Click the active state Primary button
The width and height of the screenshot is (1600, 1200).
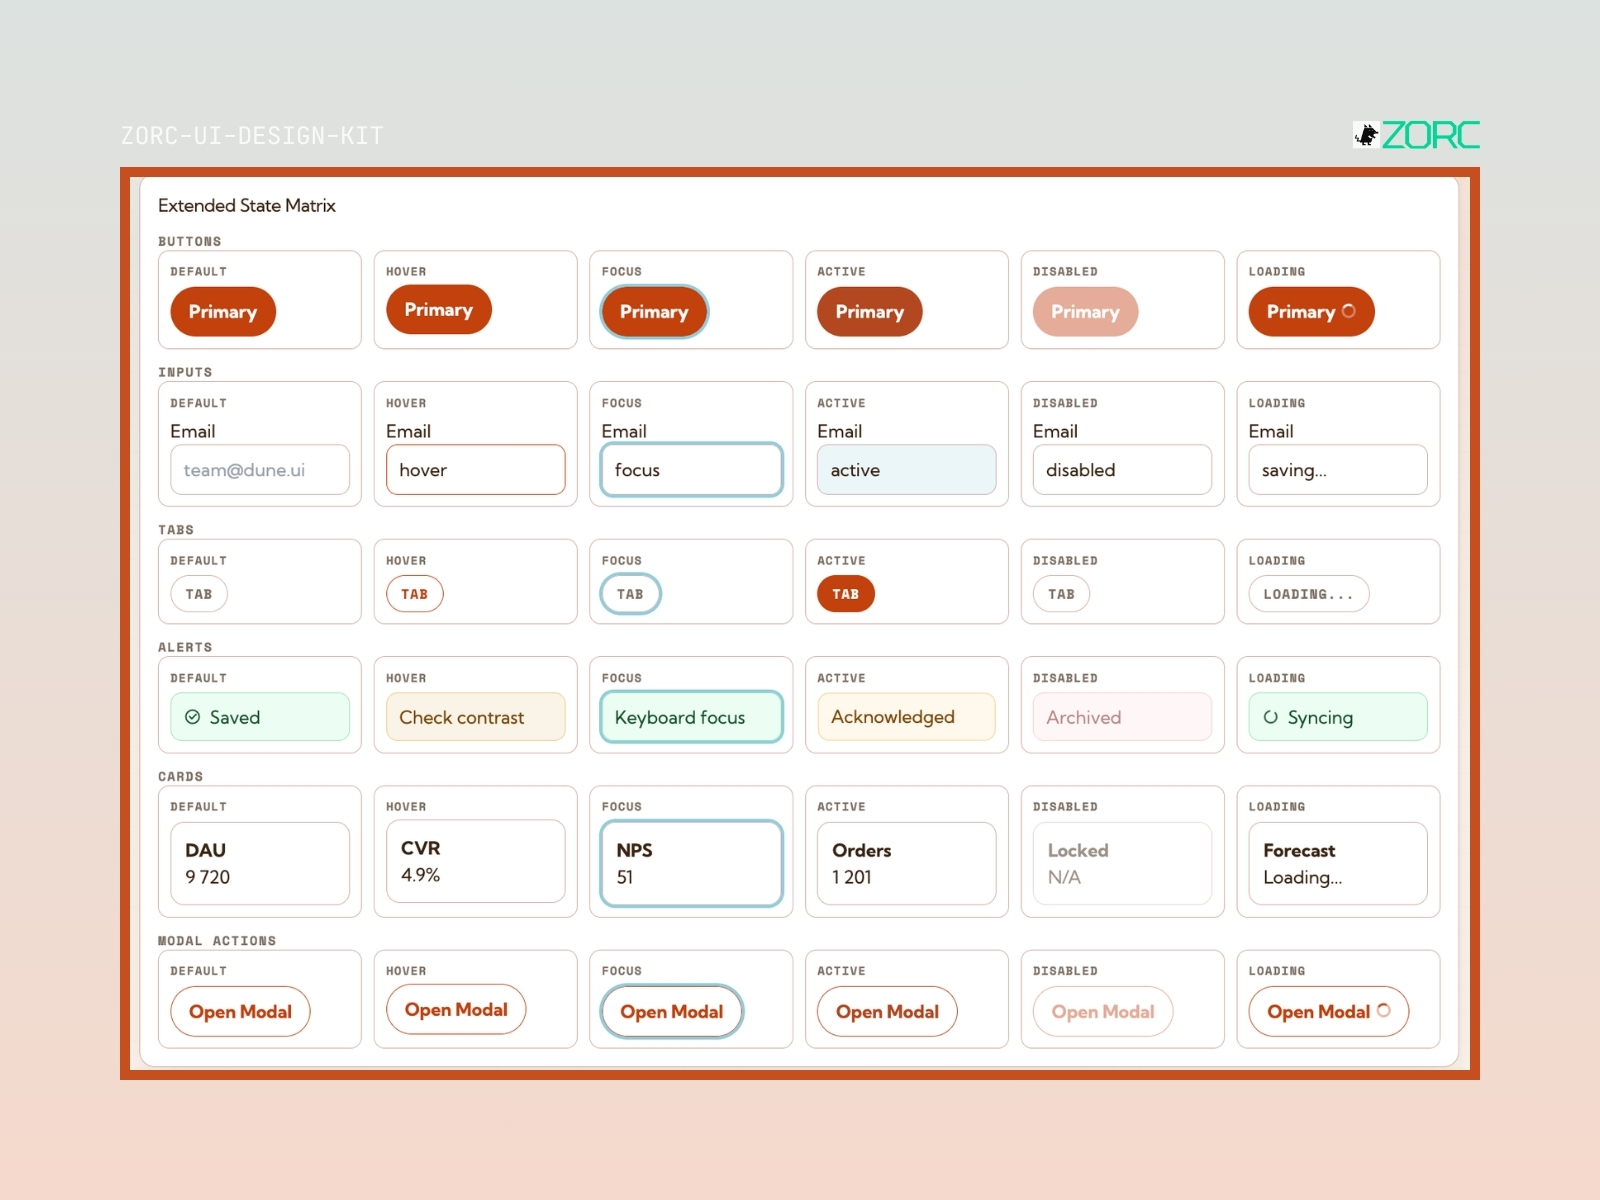click(870, 312)
